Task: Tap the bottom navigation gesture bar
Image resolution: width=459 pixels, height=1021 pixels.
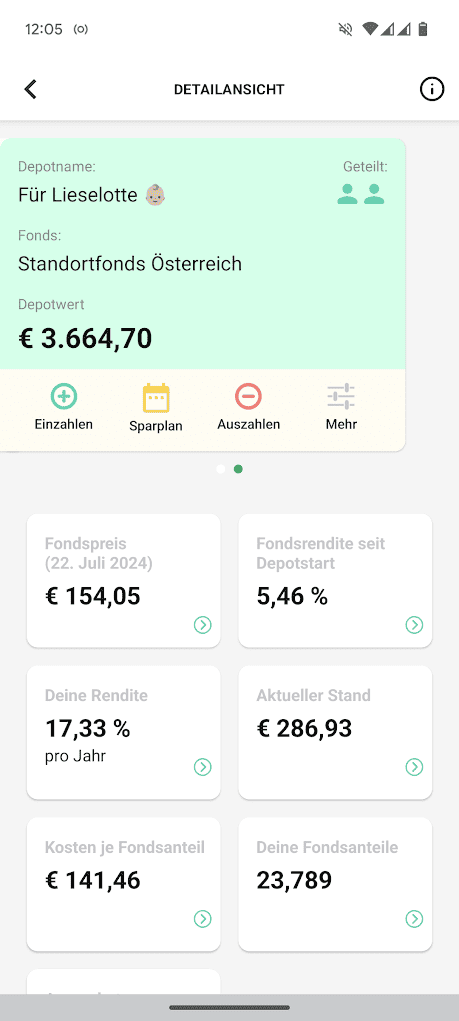Action: pos(229,1008)
